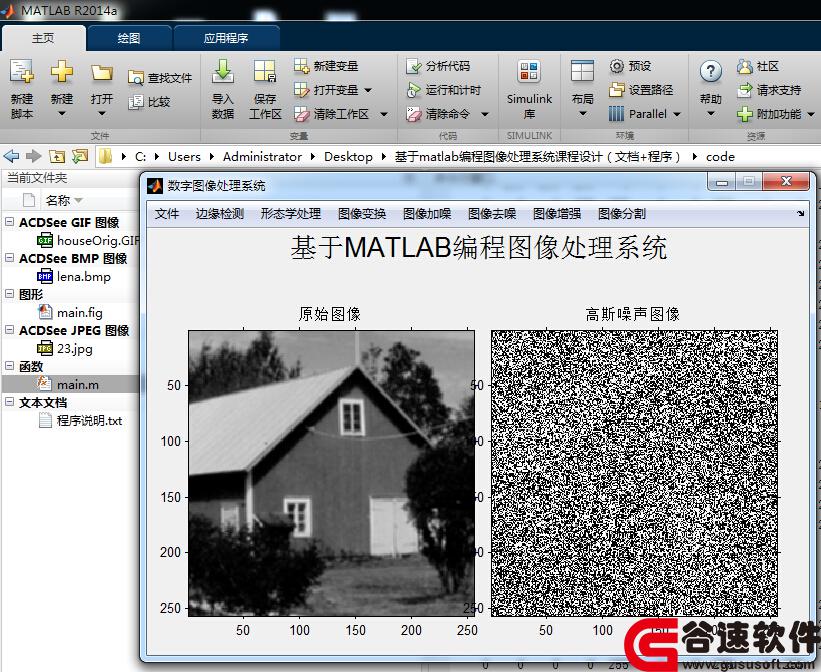Open the 形态学处理 menu
This screenshot has height=672, width=821.
coord(291,214)
